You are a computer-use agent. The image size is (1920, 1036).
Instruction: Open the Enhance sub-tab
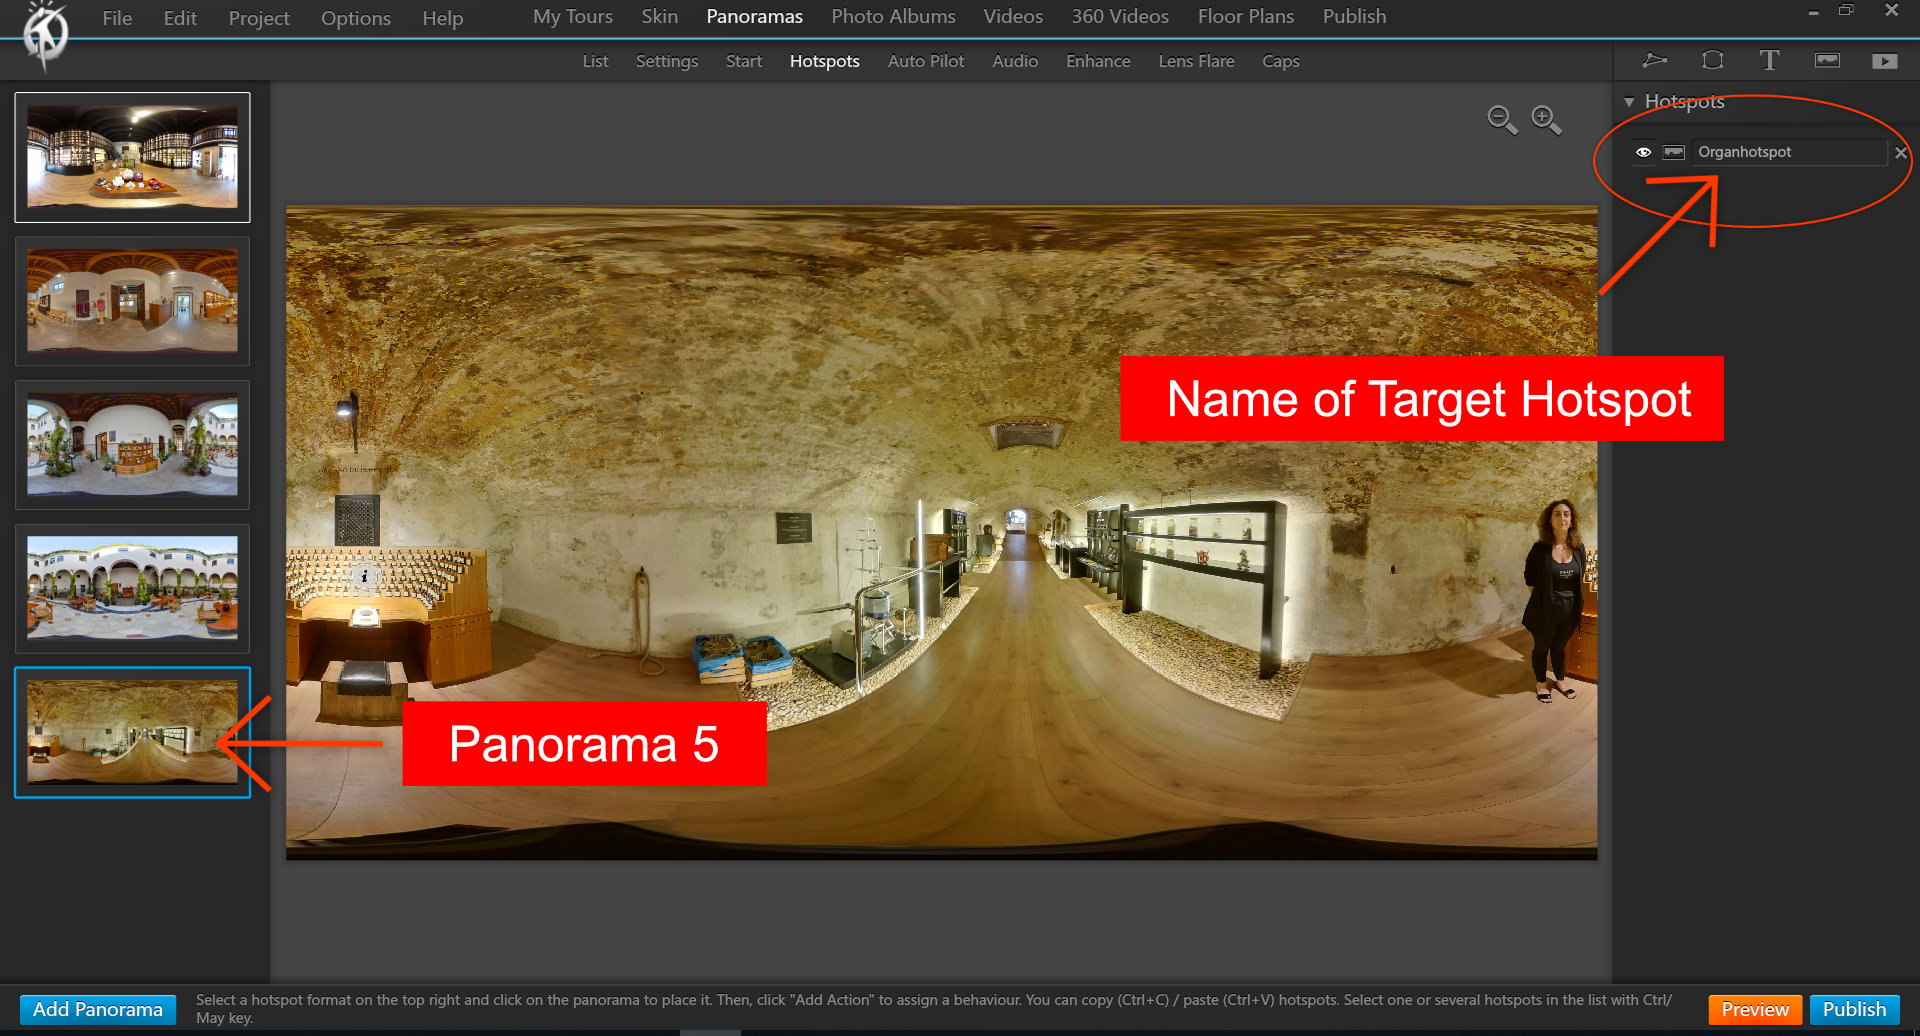tap(1098, 61)
